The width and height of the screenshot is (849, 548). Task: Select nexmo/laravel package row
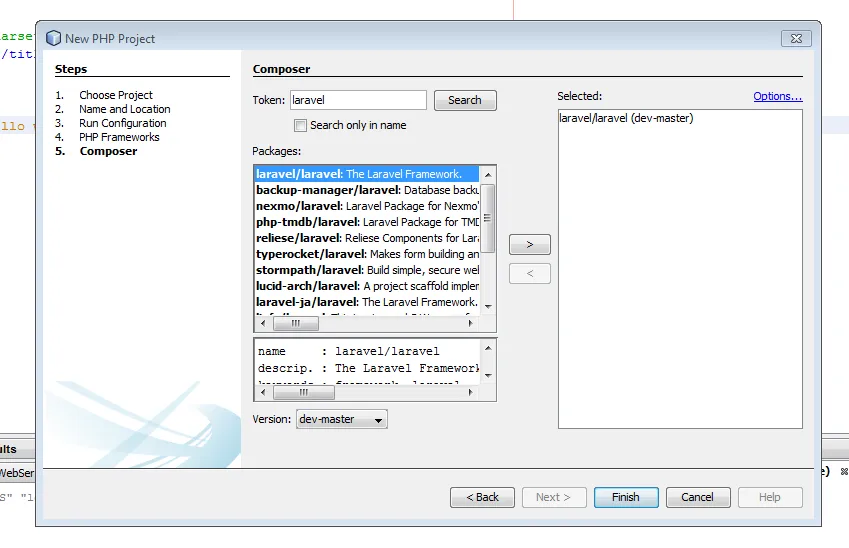point(367,206)
